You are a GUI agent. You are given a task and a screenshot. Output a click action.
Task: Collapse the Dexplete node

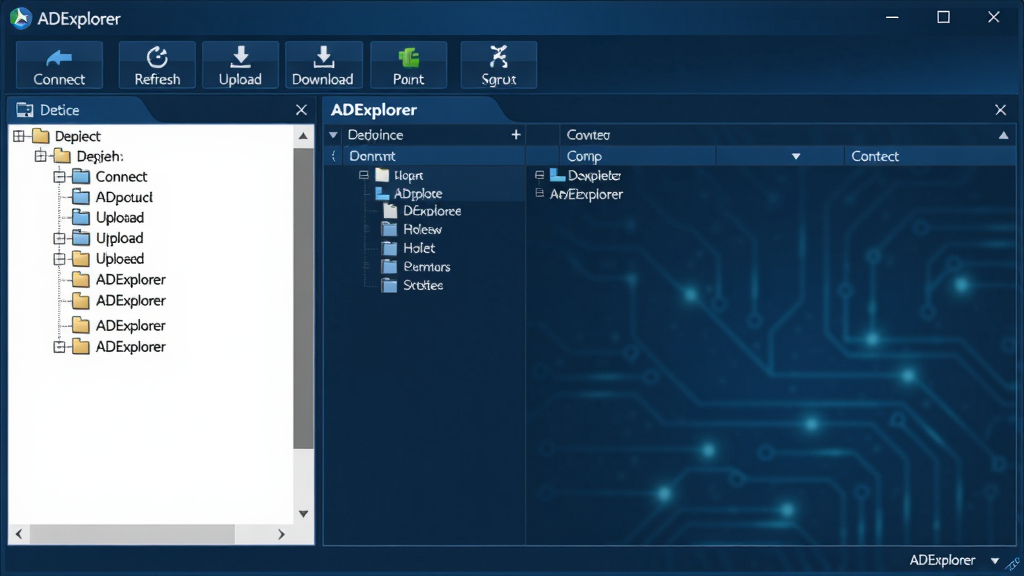(x=539, y=175)
